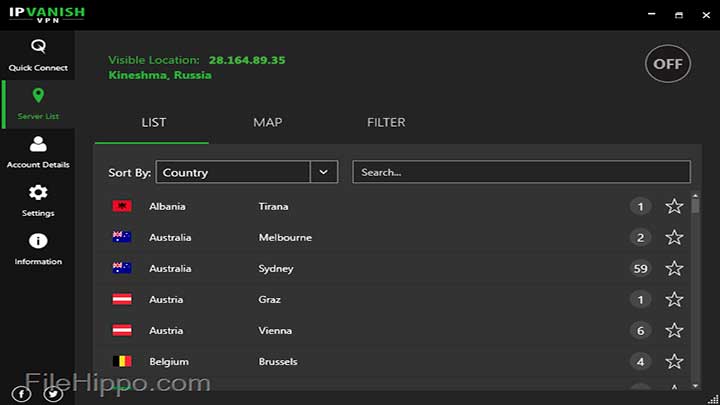The width and height of the screenshot is (720, 405).
Task: Click the server Search input field
Action: 521,172
